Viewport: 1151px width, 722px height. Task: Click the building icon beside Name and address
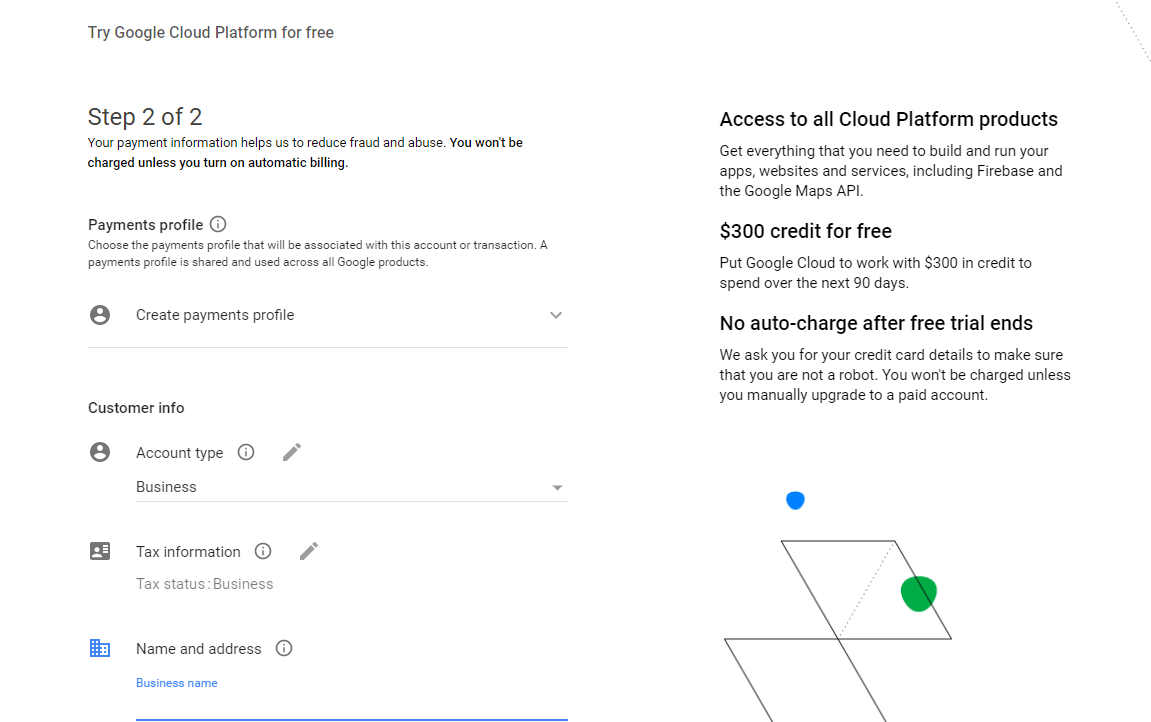click(x=100, y=648)
